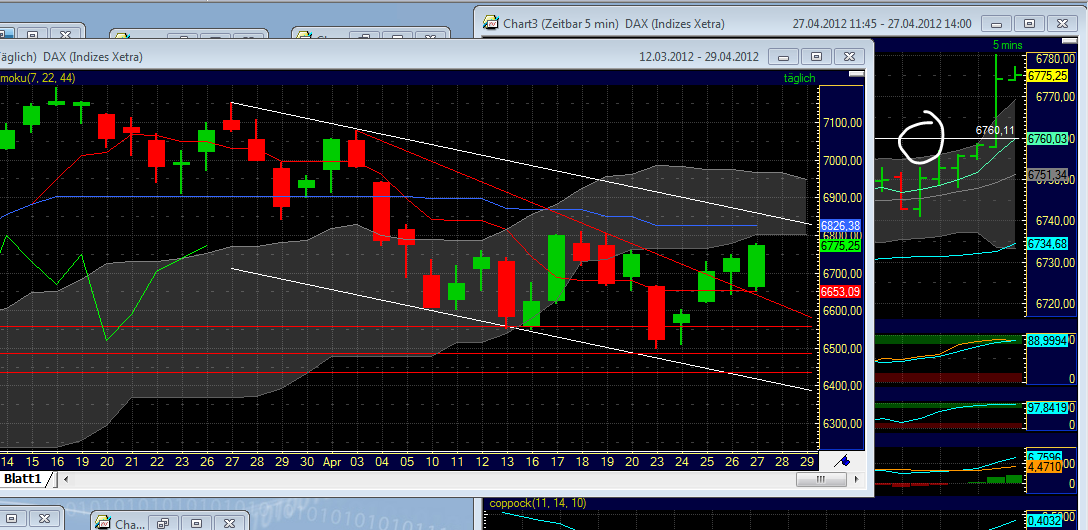Viewport: 1088px width, 530px height.
Task: Click the 7100,00 price axis label on the daily chart
Action: (840, 123)
